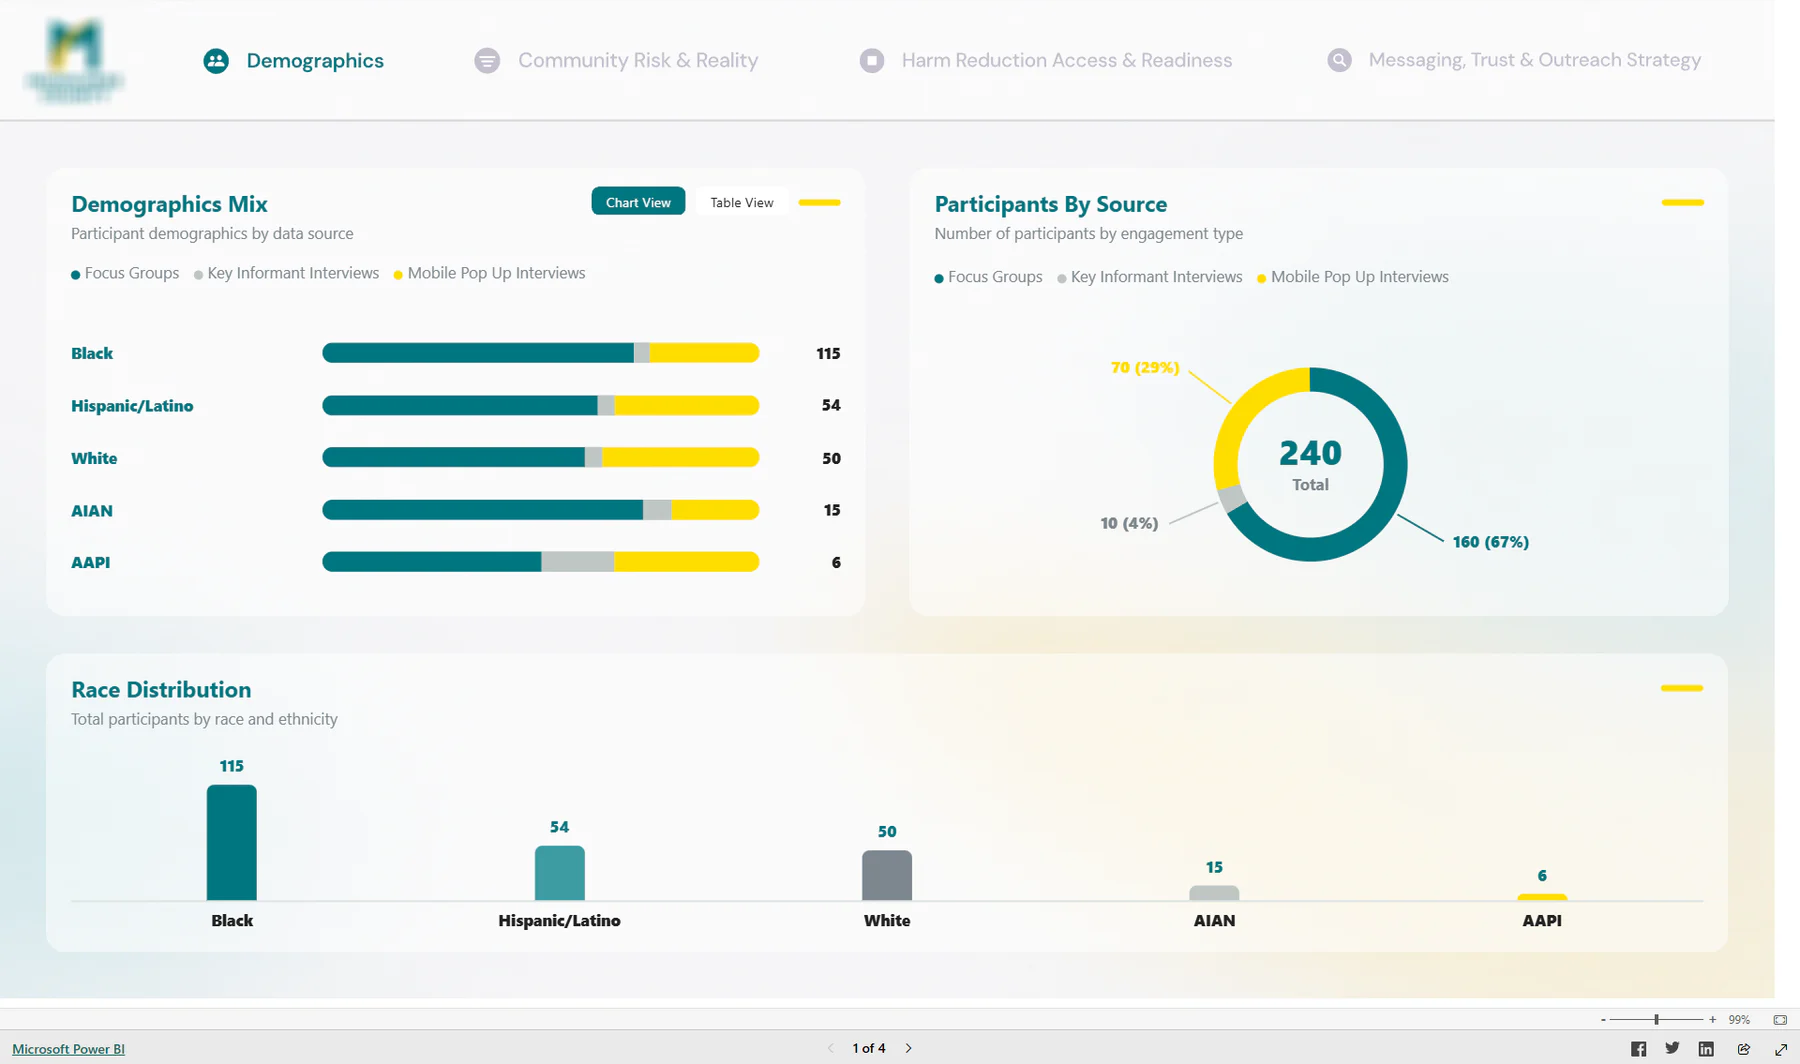Go to next report page
The width and height of the screenshot is (1800, 1064).
click(x=908, y=1048)
